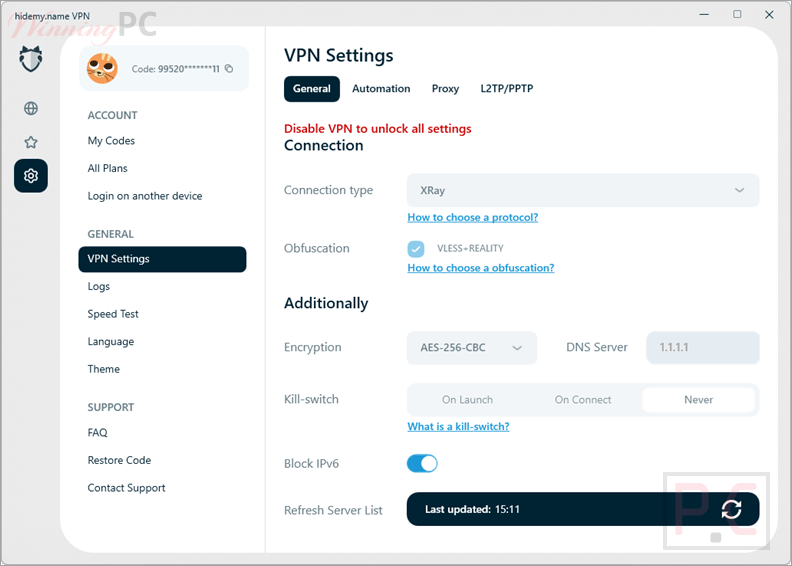The height and width of the screenshot is (566, 792).
Task: Set Kill-switch to Never
Action: point(699,399)
